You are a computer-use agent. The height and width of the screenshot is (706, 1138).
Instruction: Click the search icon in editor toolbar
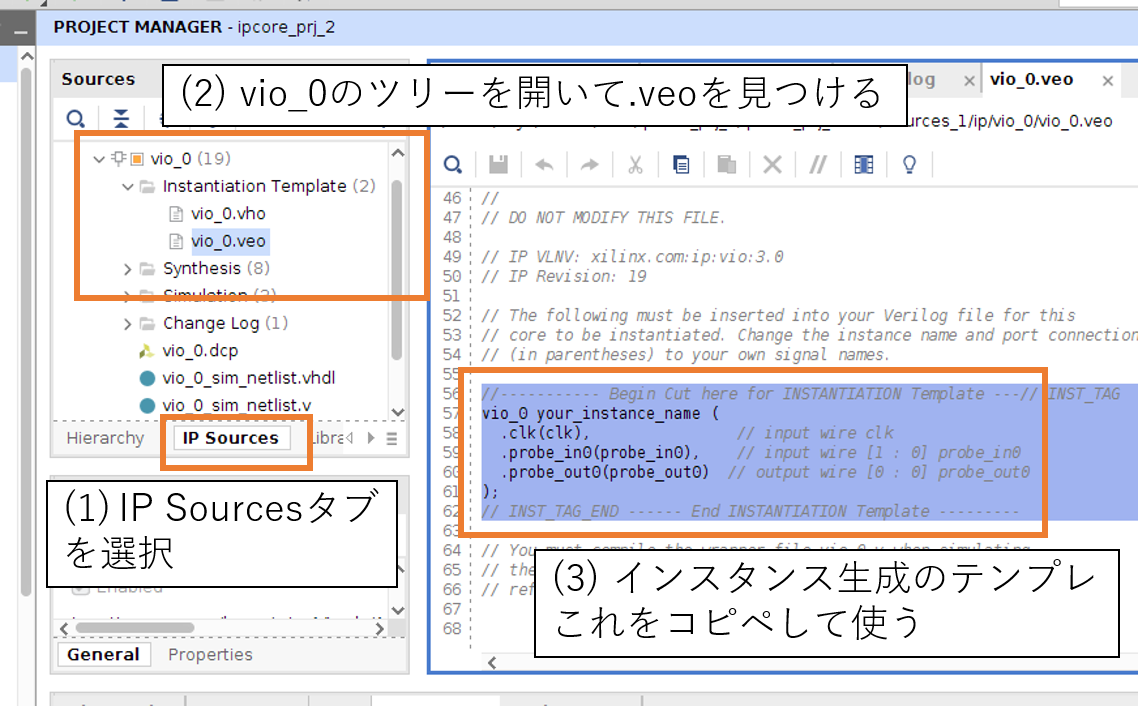pos(453,165)
